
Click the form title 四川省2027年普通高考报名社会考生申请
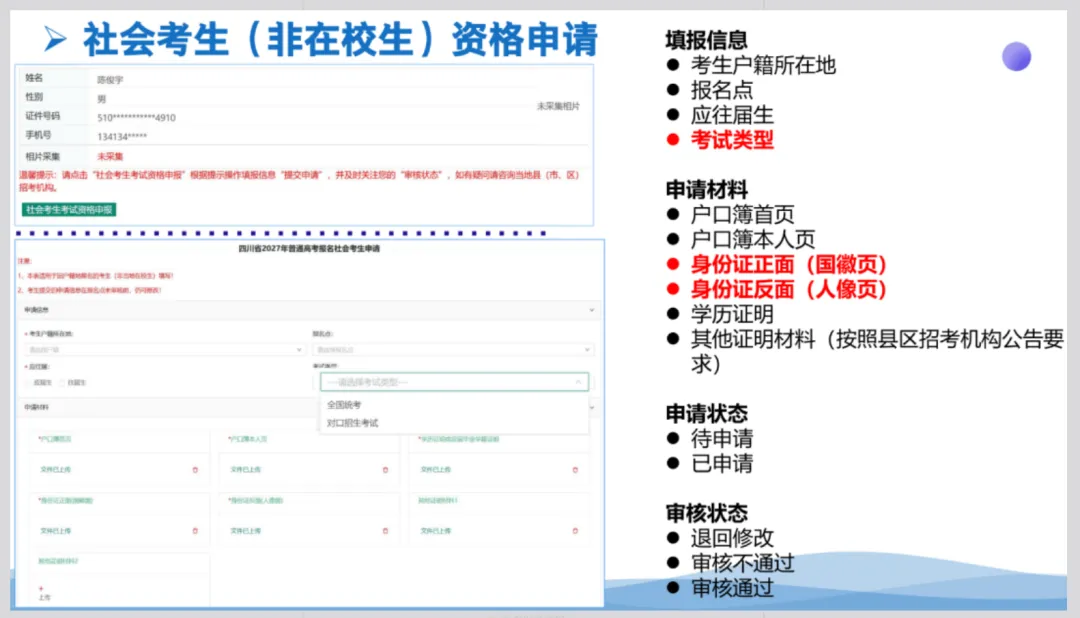309,249
